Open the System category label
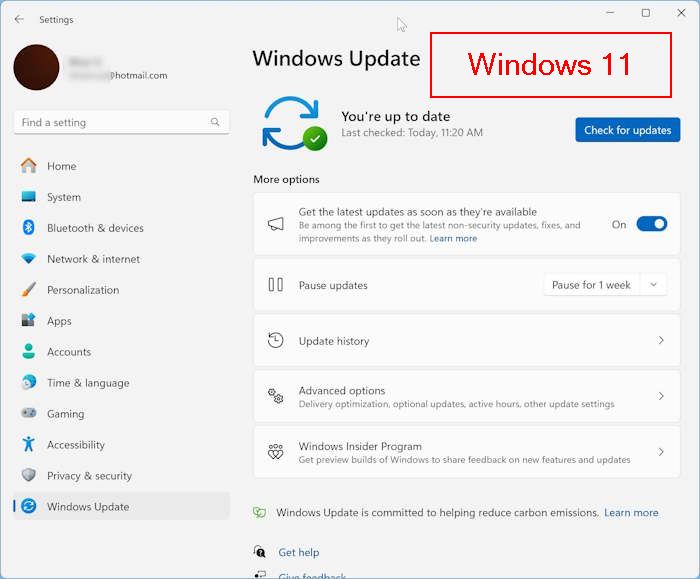700x579 pixels. [64, 197]
